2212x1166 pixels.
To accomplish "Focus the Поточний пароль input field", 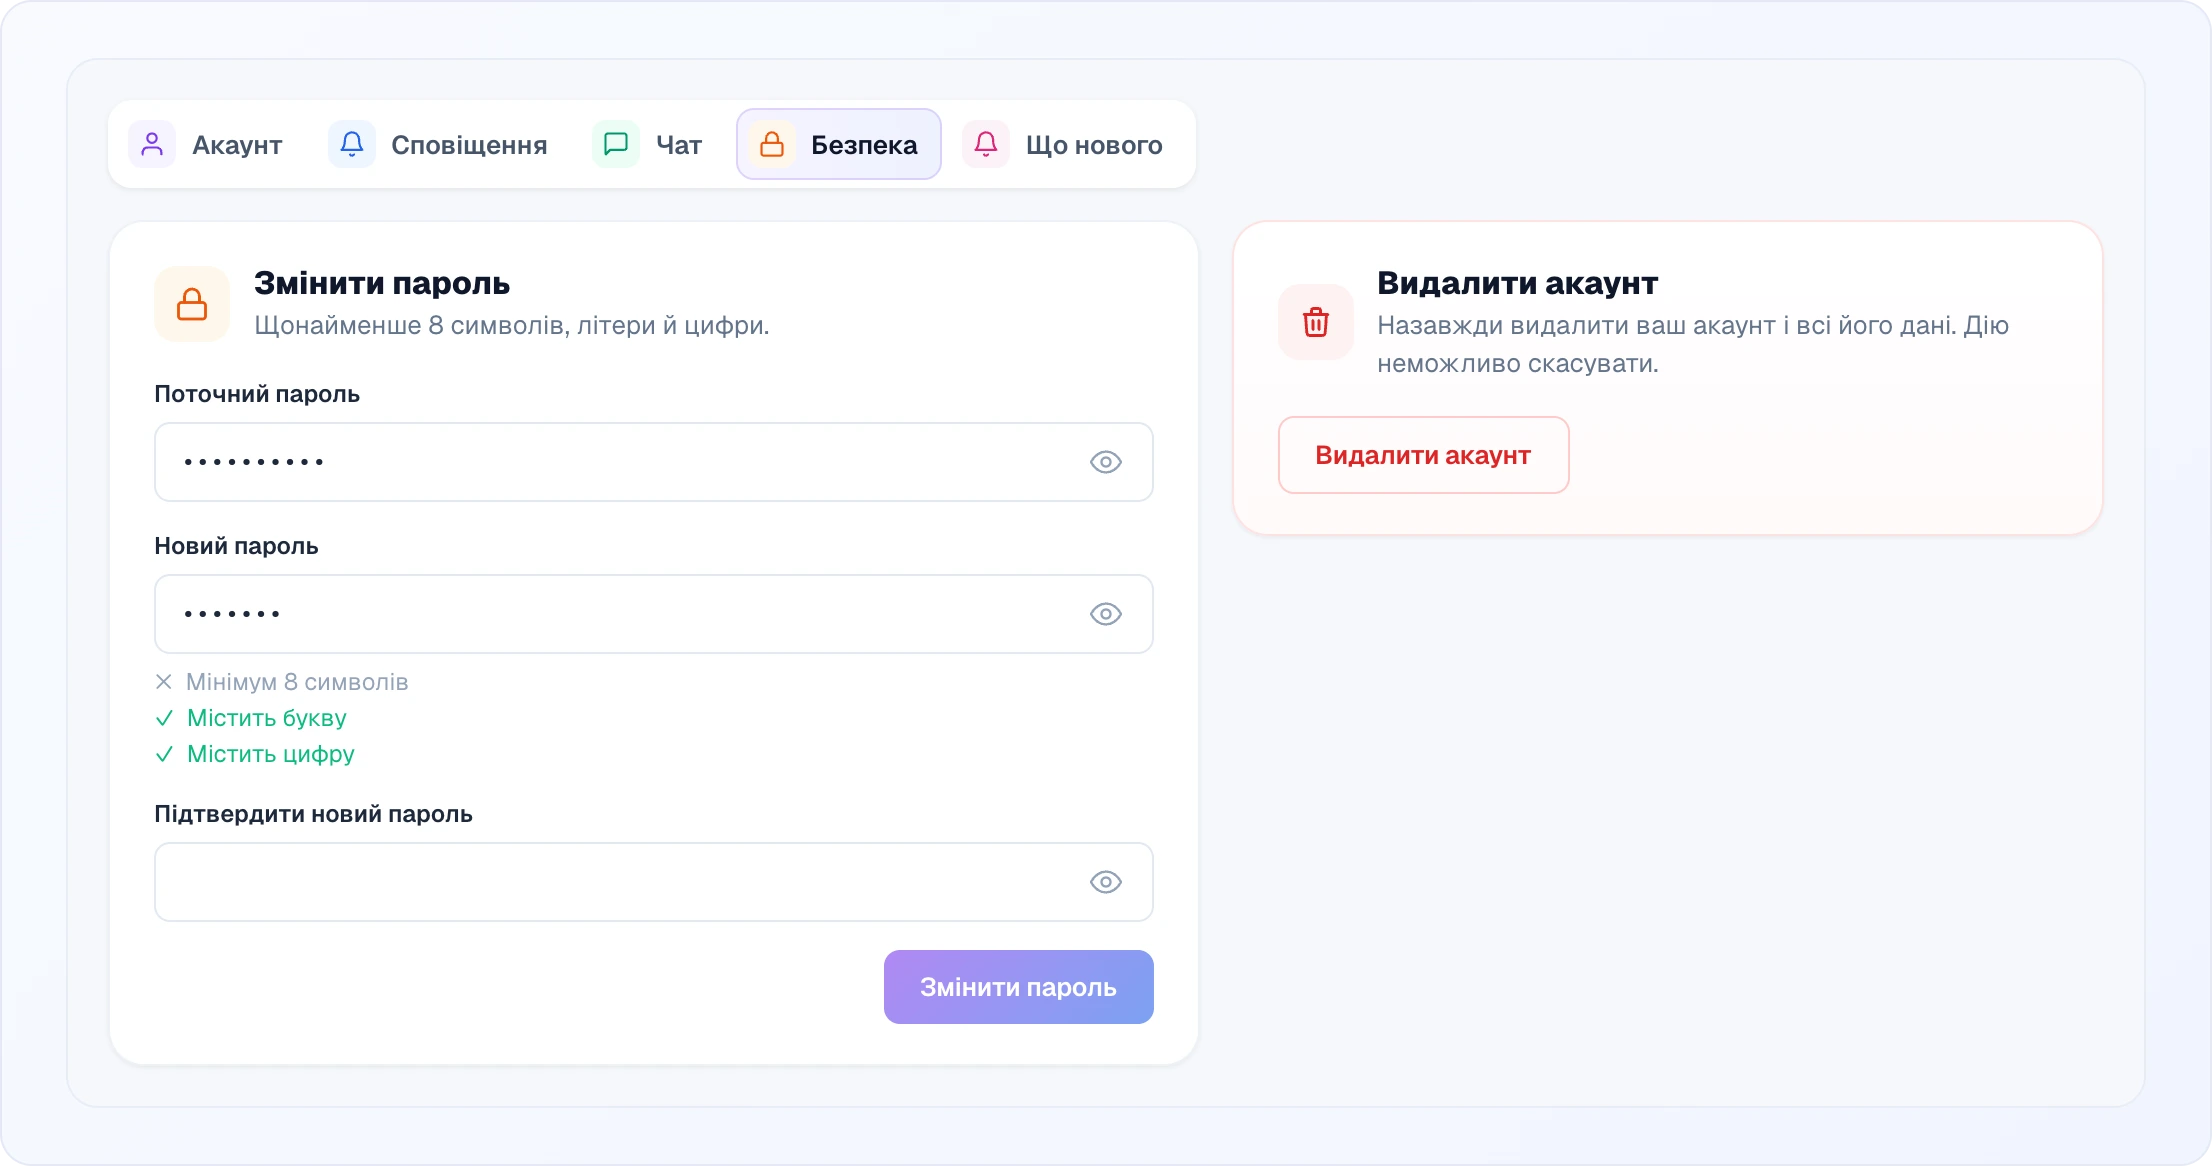I will (654, 462).
